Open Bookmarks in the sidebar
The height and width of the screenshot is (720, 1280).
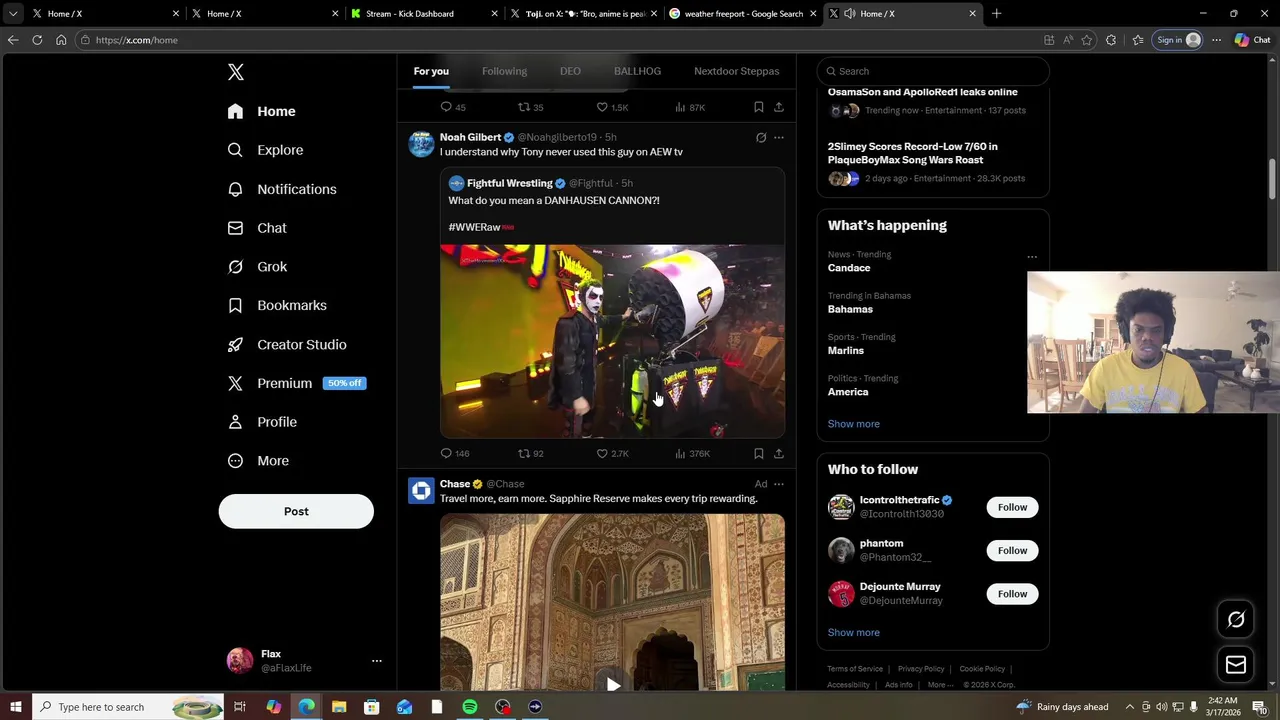(278, 305)
